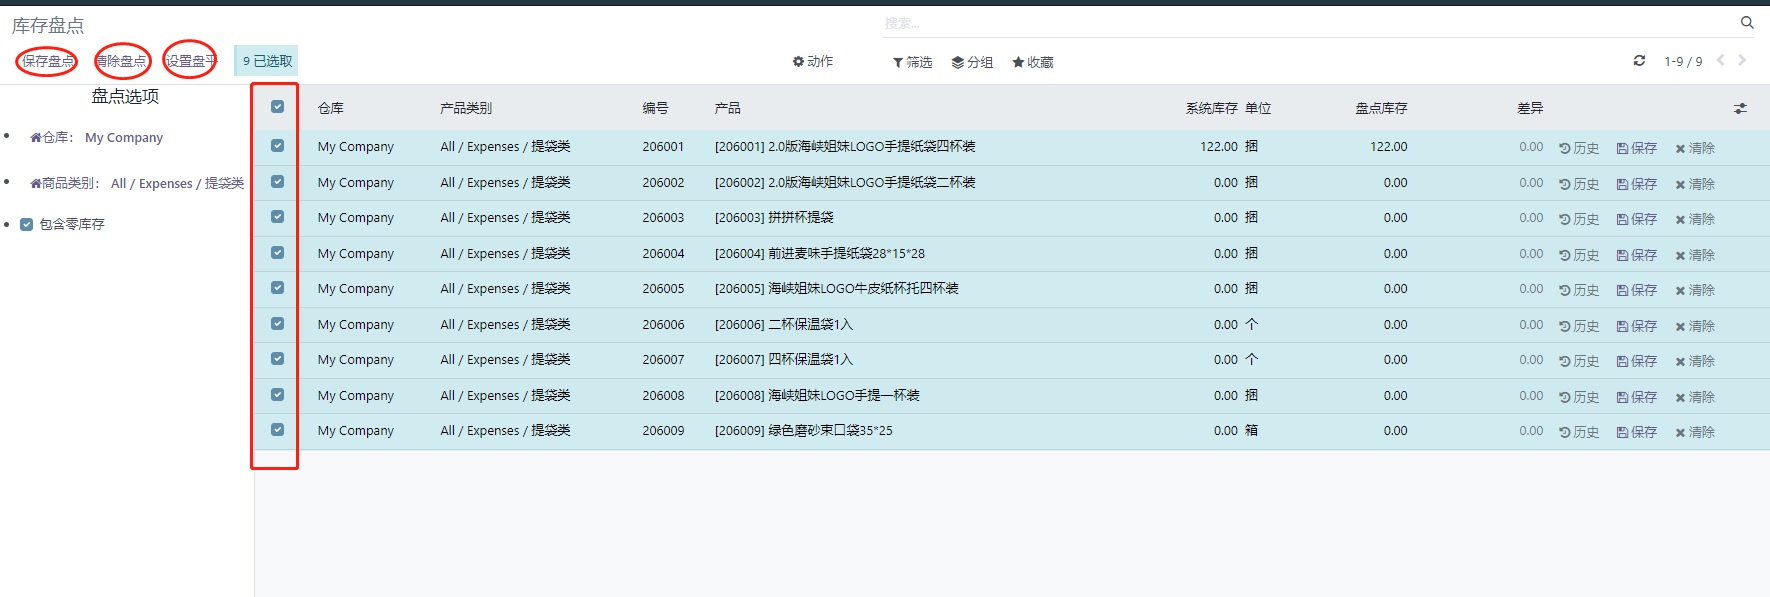Click into the search input field
This screenshot has height=597, width=1770.
[x=1300, y=23]
